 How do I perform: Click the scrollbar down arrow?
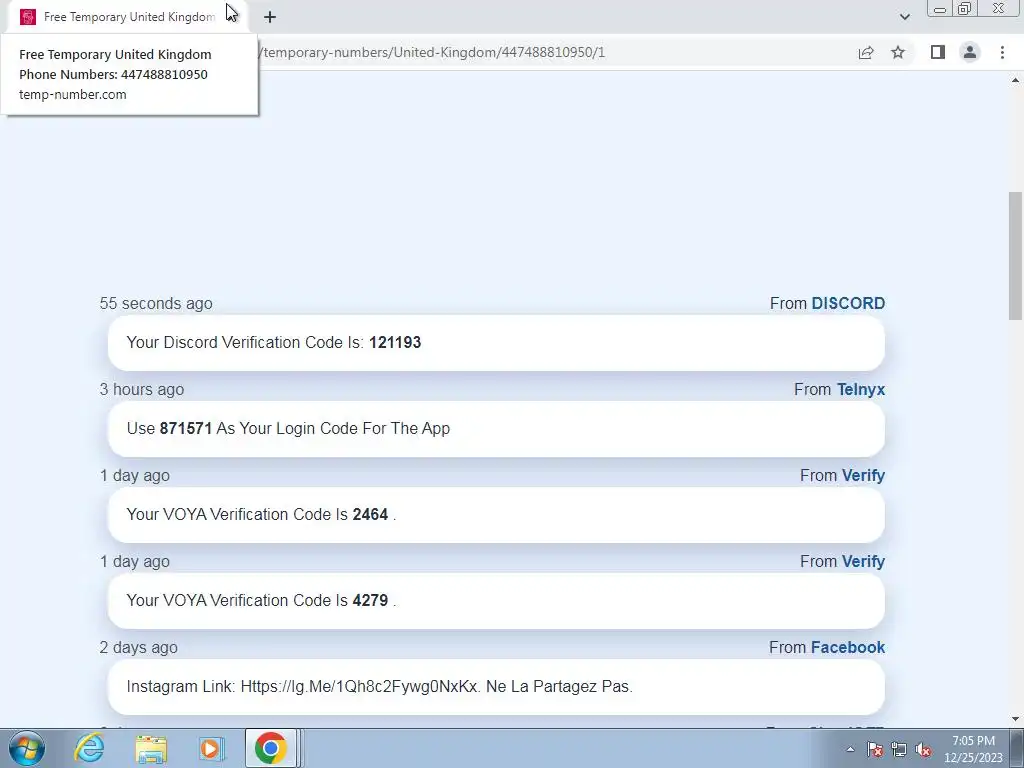(x=1015, y=719)
